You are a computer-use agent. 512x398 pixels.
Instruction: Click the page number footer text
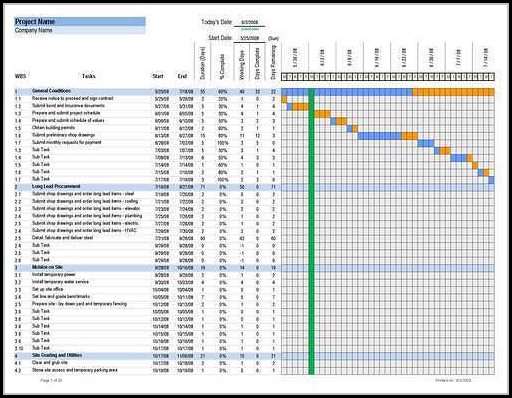tap(51, 380)
